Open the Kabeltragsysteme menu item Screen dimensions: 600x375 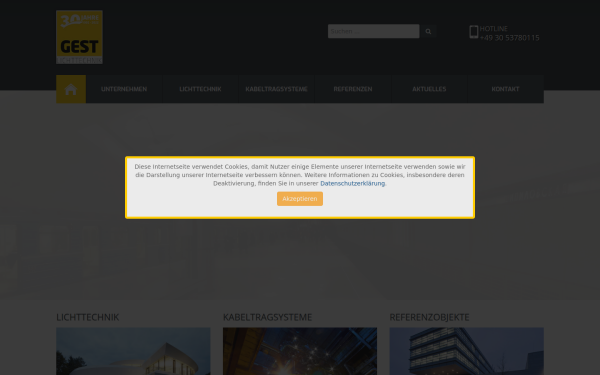tap(276, 89)
